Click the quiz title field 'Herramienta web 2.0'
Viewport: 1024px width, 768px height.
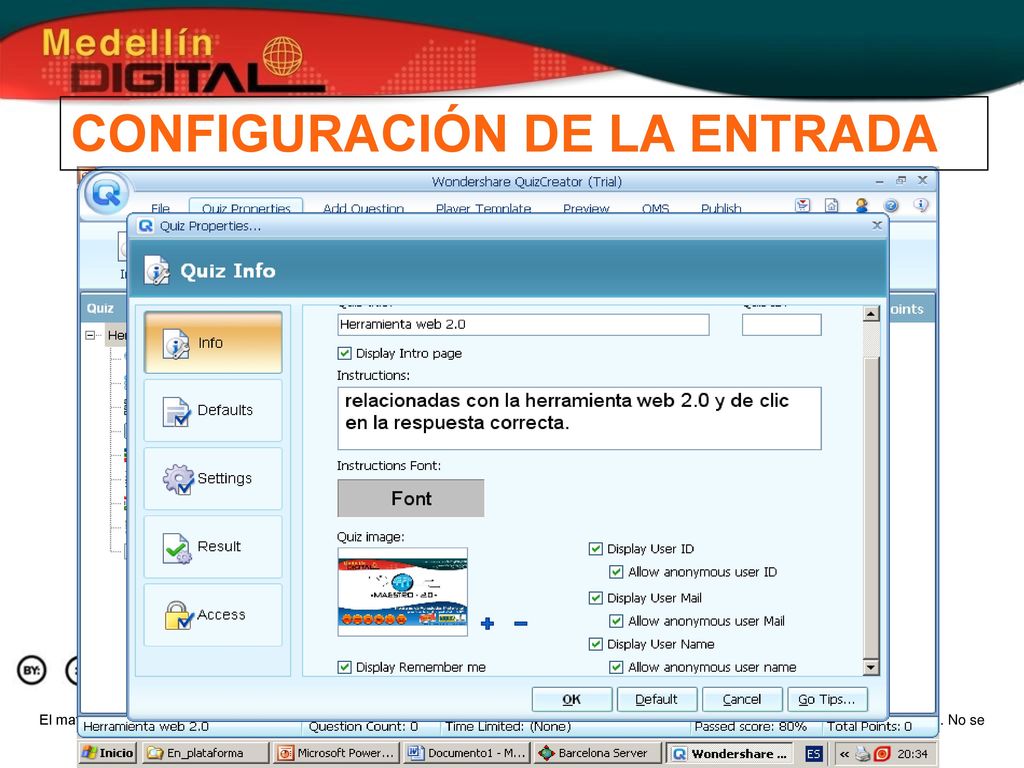pos(523,325)
